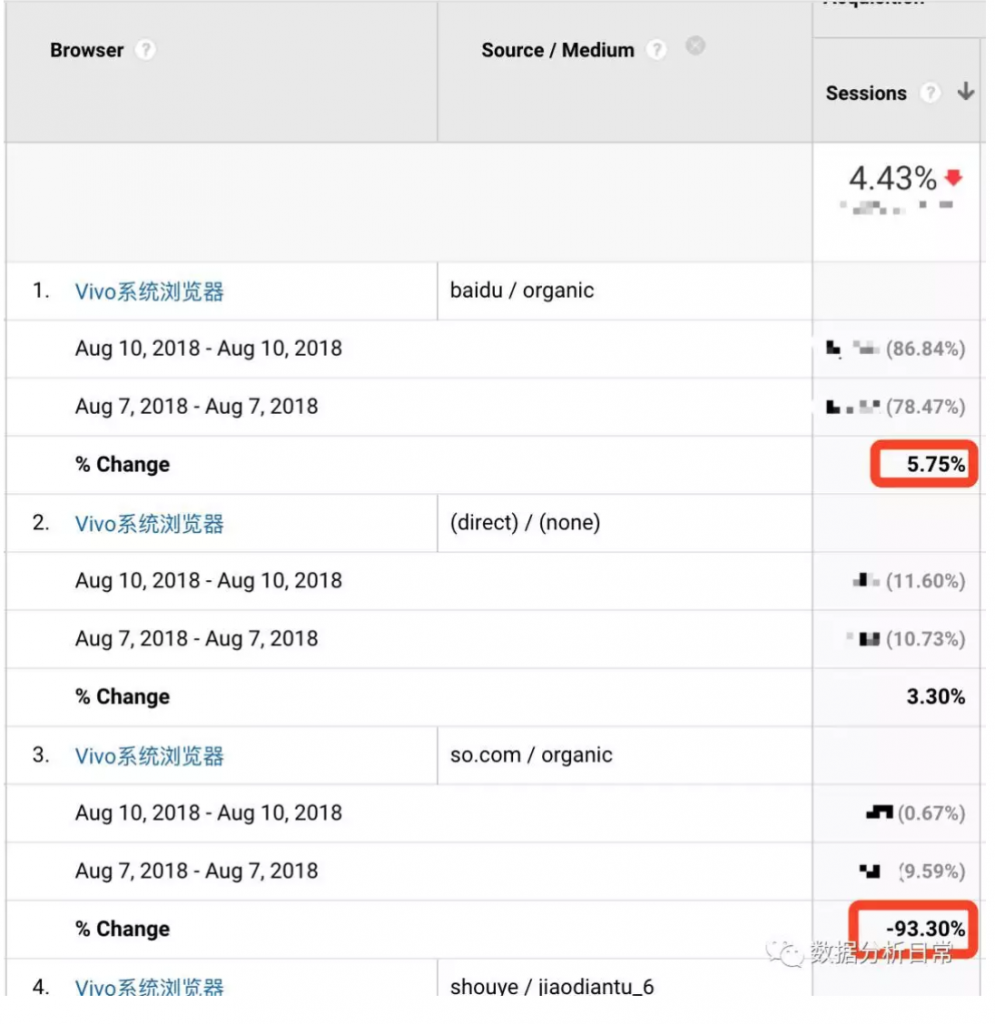Click the help icon beside Browser header
This screenshot has width=995, height=1024.
coord(145,50)
